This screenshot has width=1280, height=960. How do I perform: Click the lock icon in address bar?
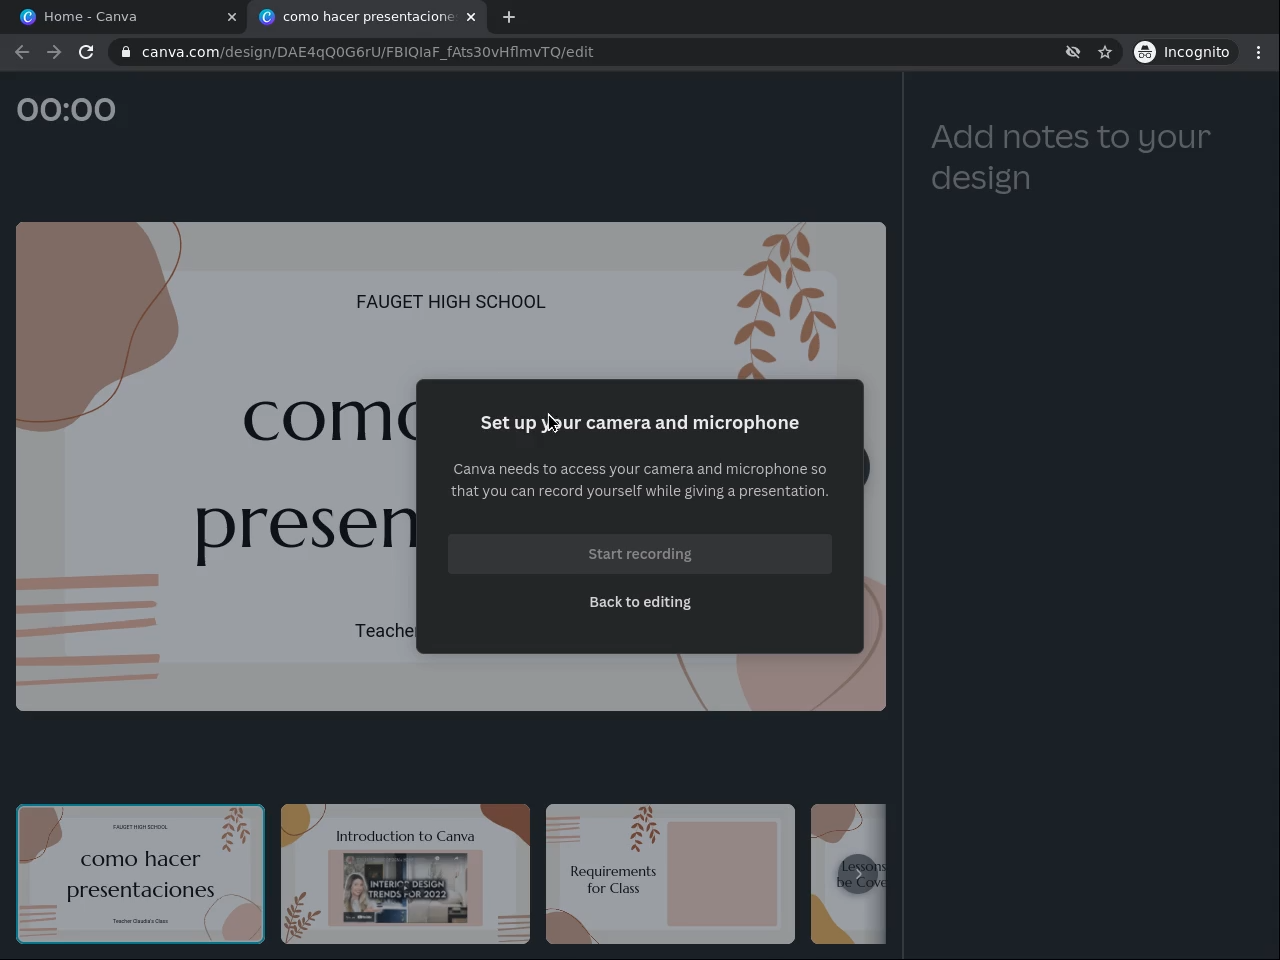[125, 52]
